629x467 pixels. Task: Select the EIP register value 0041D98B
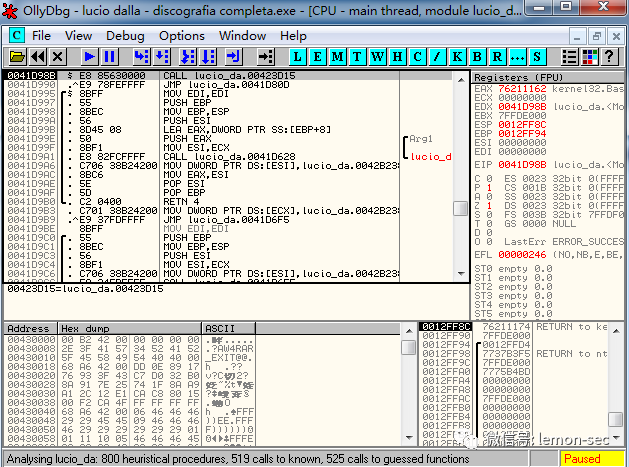[522, 164]
